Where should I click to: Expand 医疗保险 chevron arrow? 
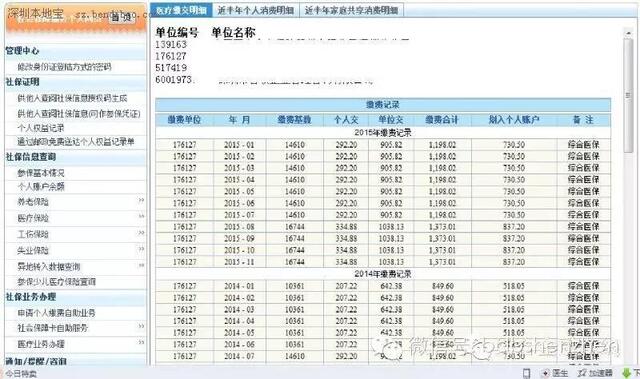pos(141,216)
